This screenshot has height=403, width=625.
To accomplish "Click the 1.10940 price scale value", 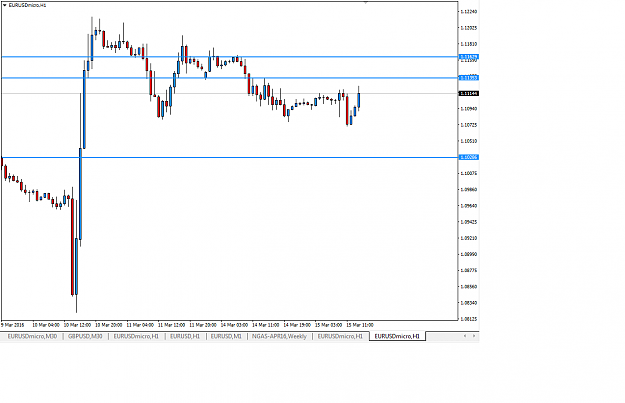I will [x=468, y=108].
